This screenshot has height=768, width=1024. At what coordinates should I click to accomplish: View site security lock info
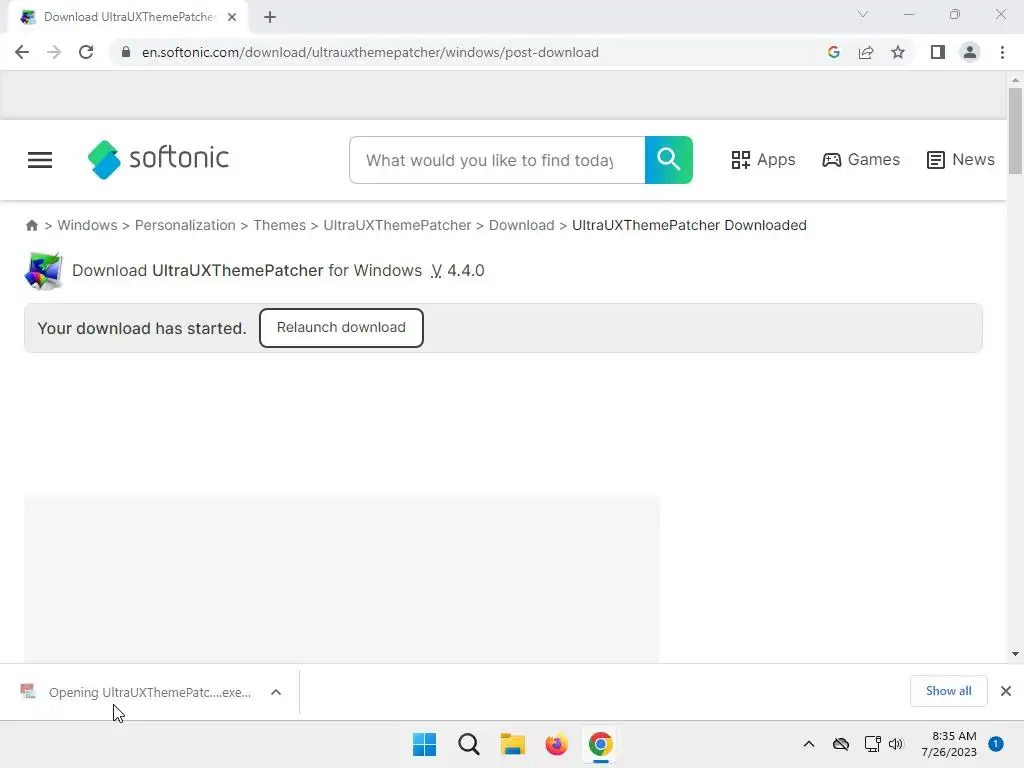(126, 52)
